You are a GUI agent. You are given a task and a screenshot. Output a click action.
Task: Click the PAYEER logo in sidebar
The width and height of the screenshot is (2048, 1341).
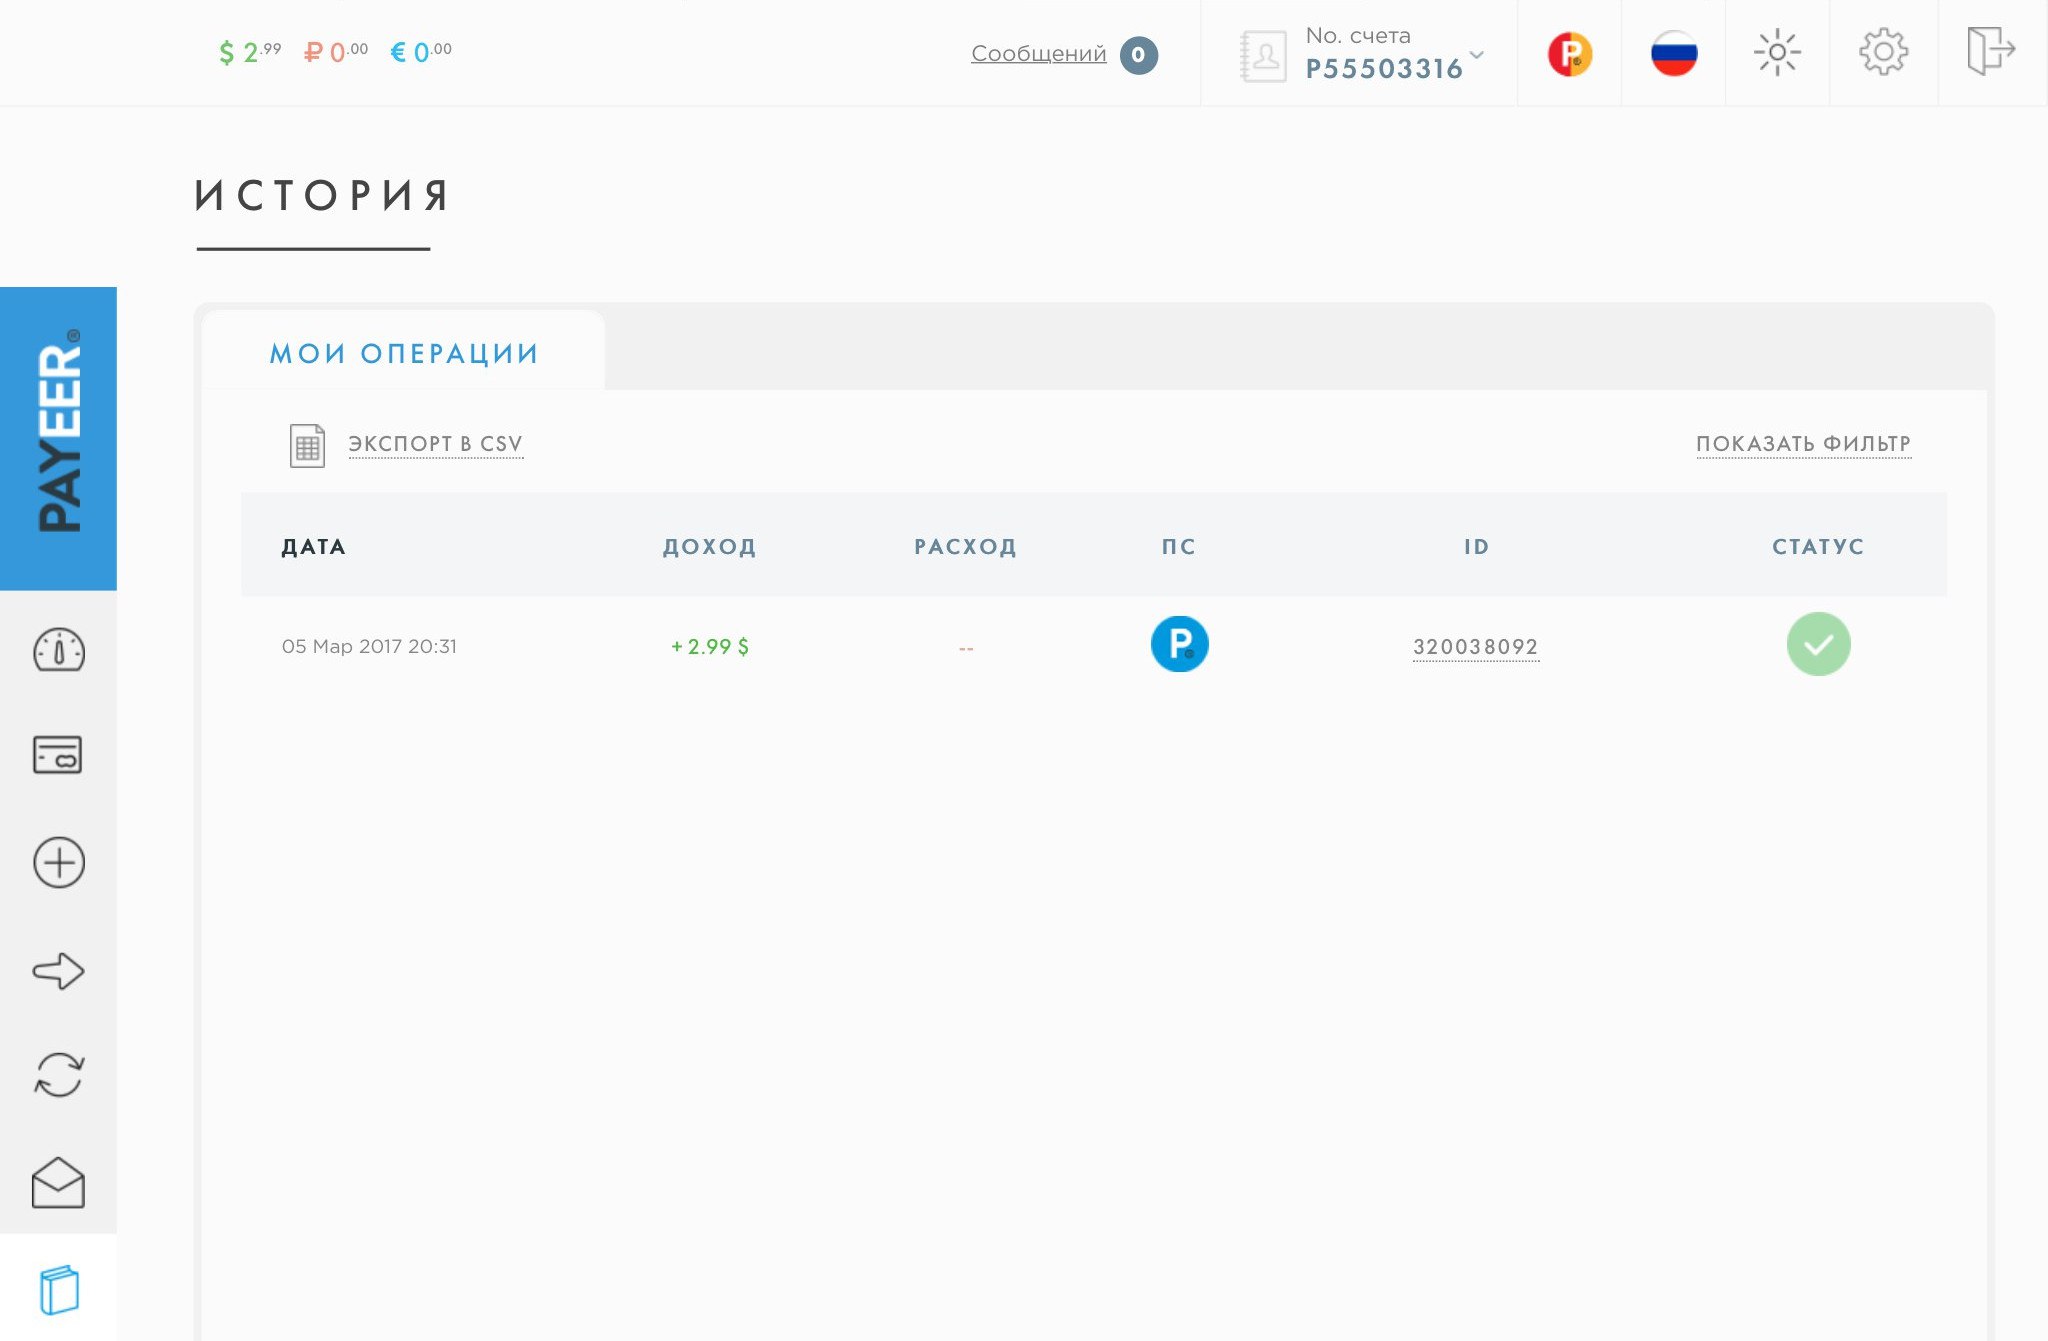point(58,438)
